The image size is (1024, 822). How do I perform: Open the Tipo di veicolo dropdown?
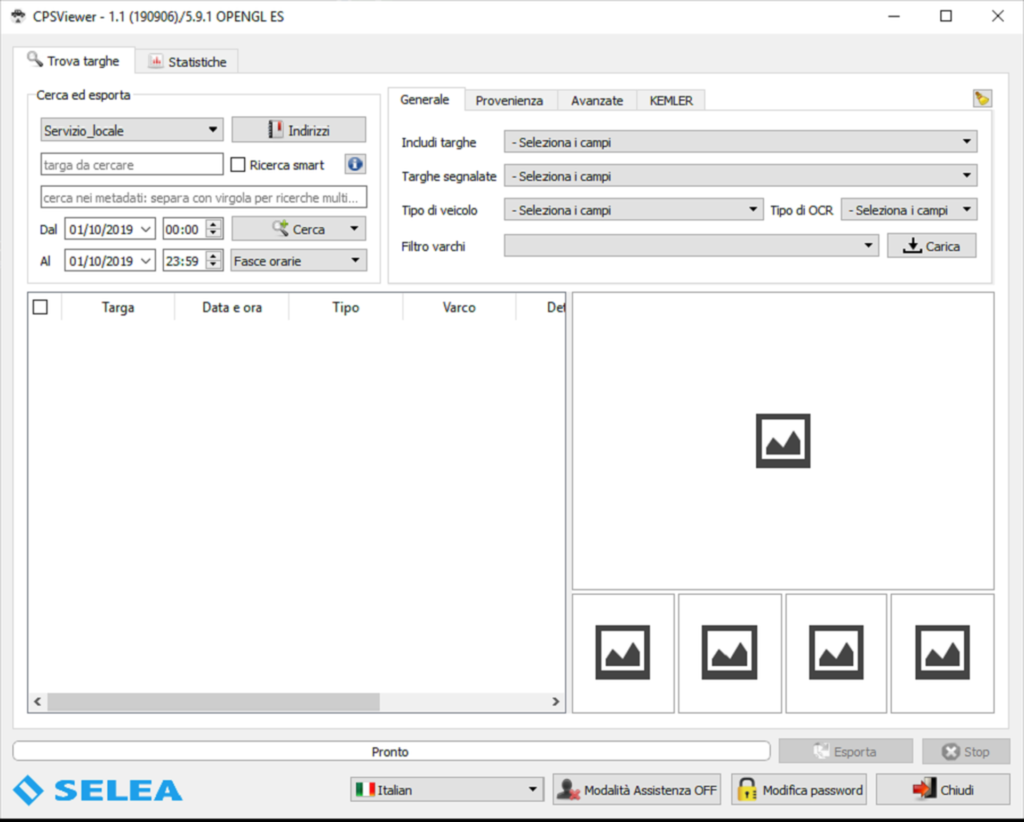tap(633, 210)
